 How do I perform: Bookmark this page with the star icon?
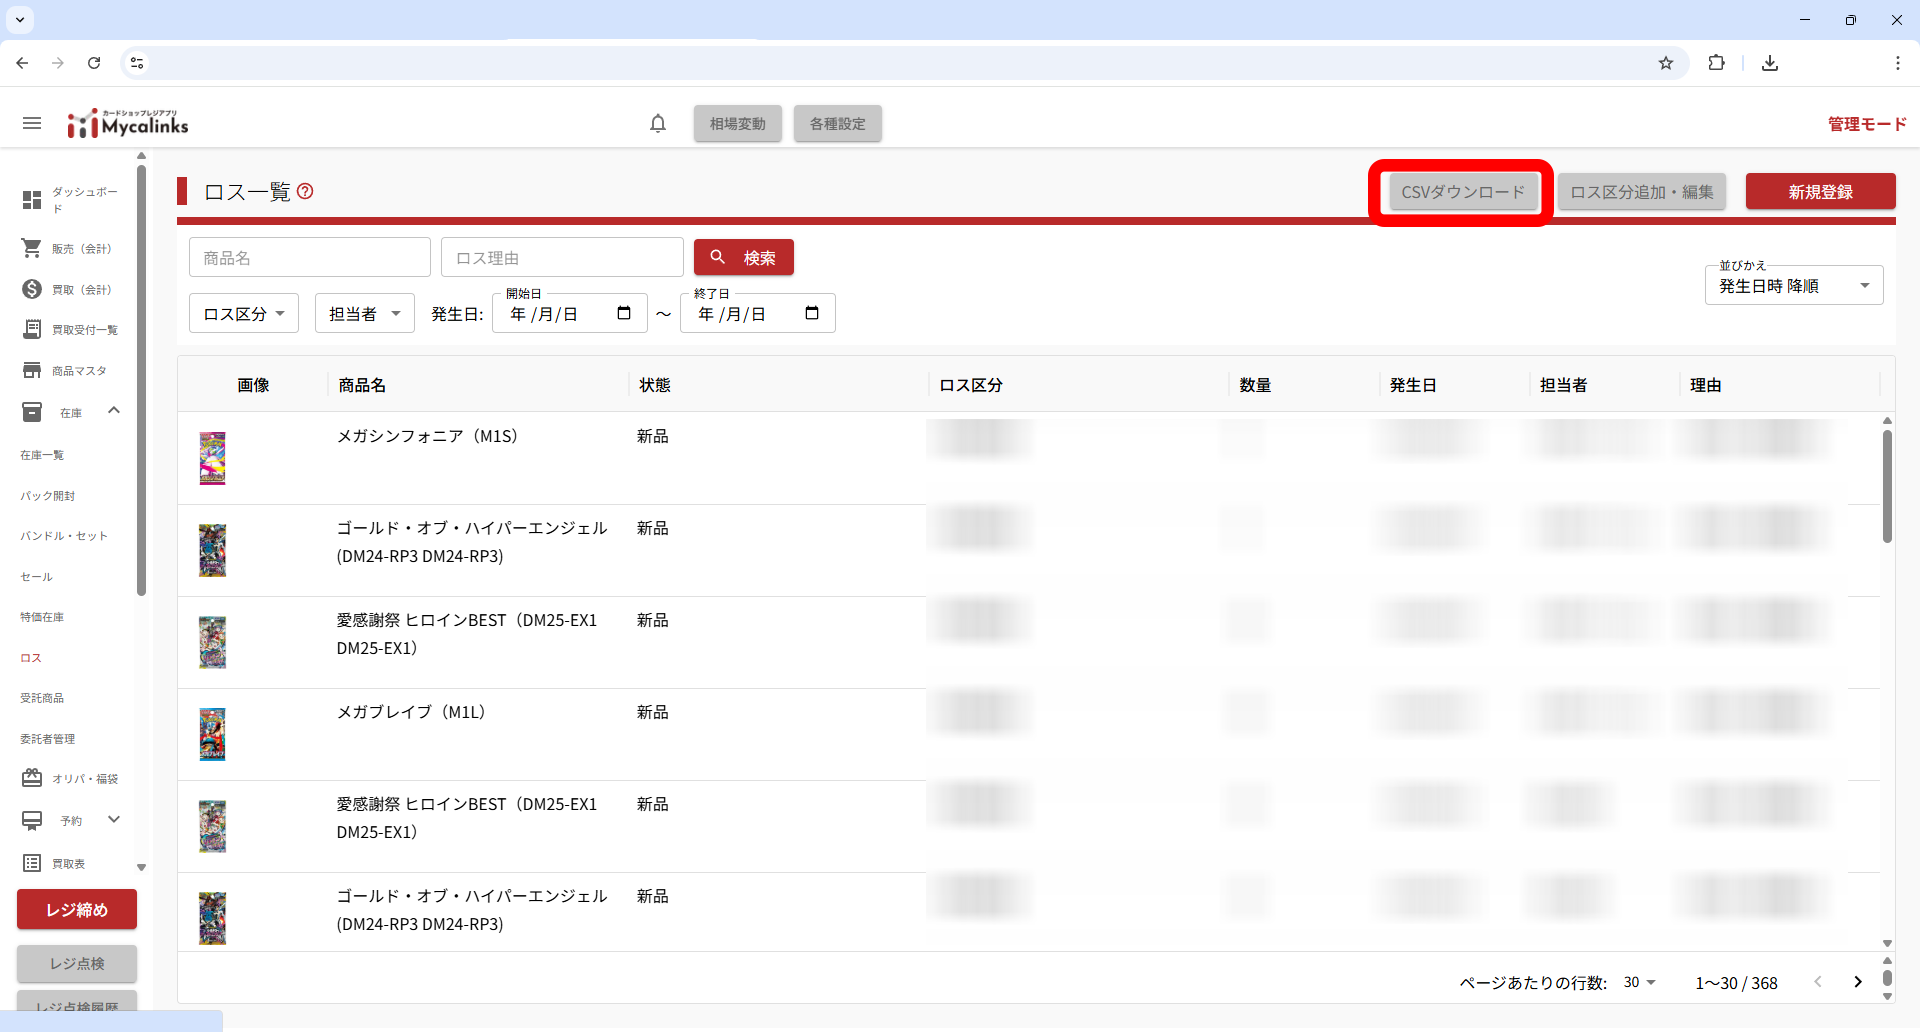[1666, 63]
